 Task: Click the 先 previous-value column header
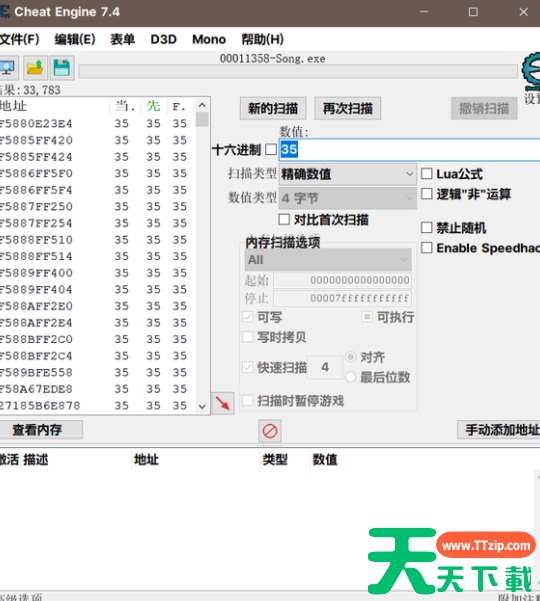pyautogui.click(x=153, y=106)
